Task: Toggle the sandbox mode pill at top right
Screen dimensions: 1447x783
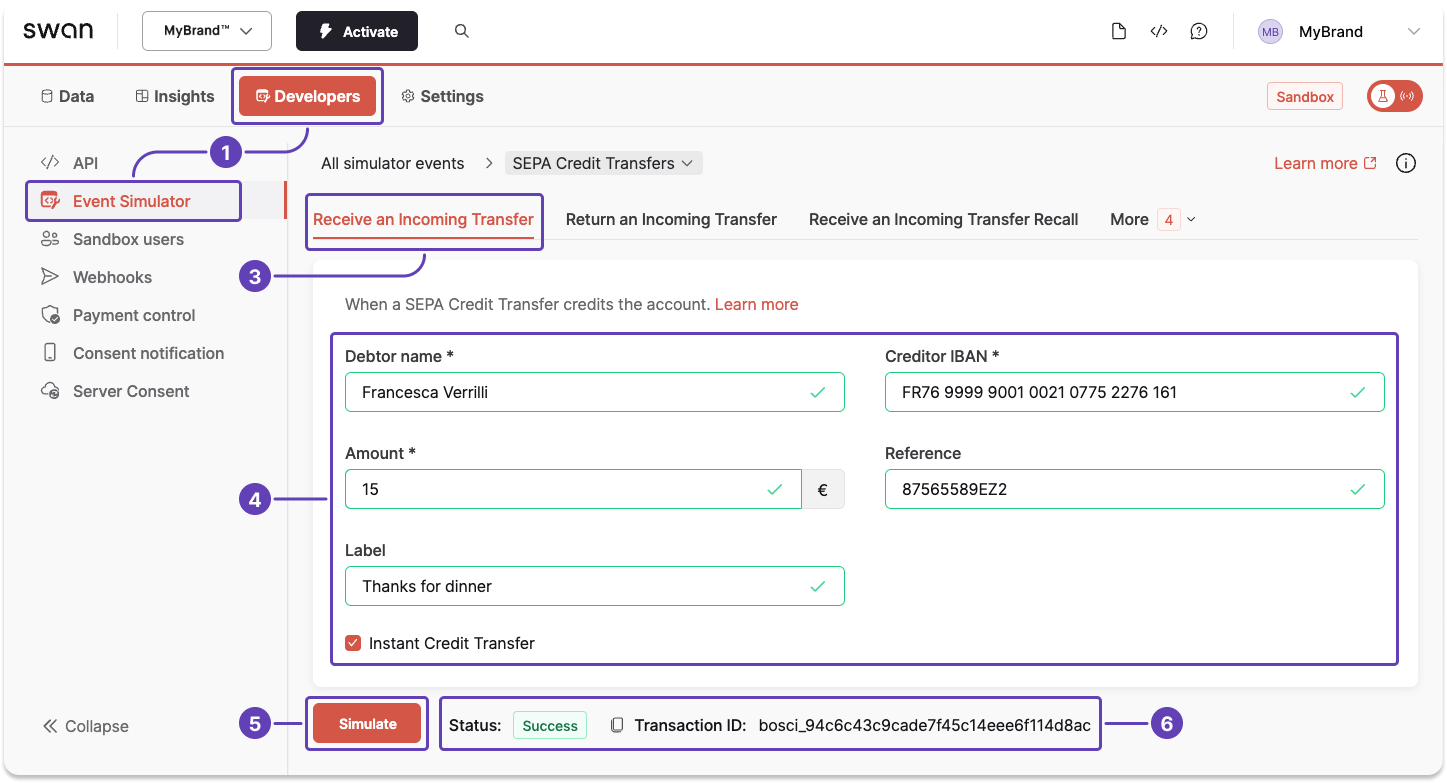Action: (x=1394, y=96)
